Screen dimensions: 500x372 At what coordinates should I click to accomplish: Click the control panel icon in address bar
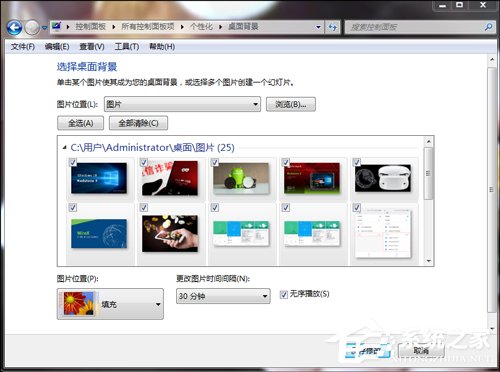(57, 26)
